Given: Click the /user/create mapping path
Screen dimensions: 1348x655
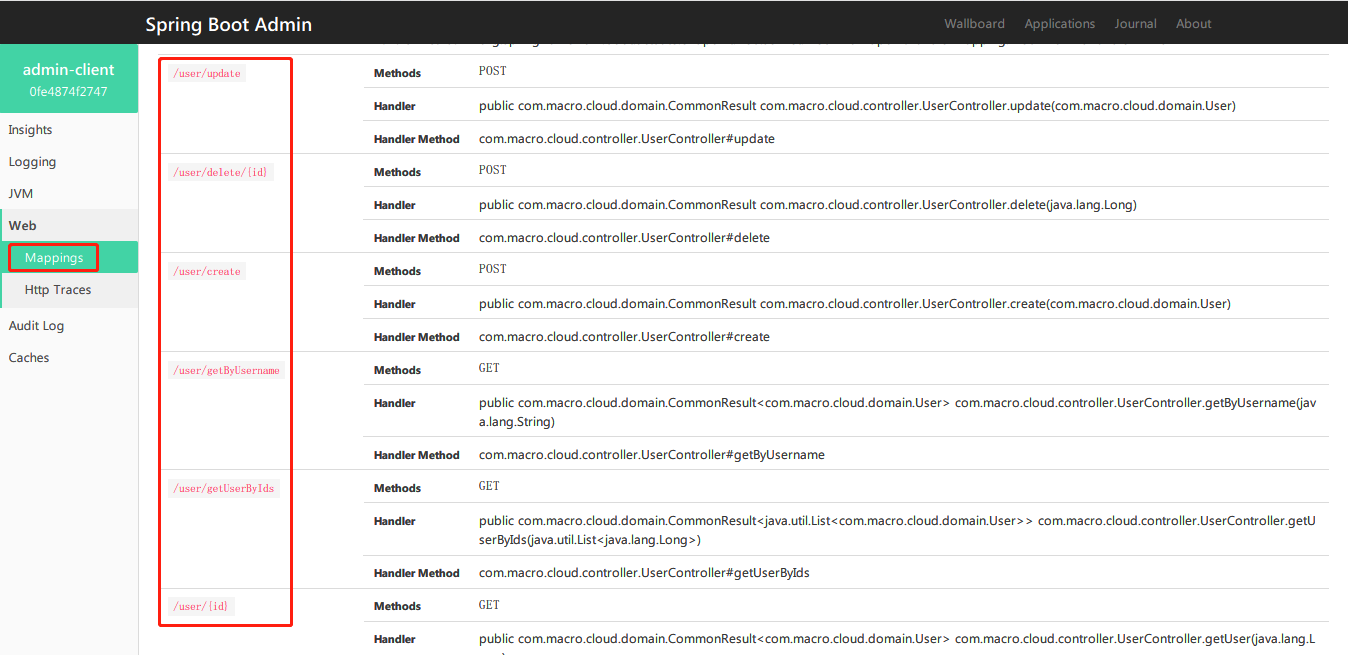Looking at the screenshot, I should click(207, 272).
